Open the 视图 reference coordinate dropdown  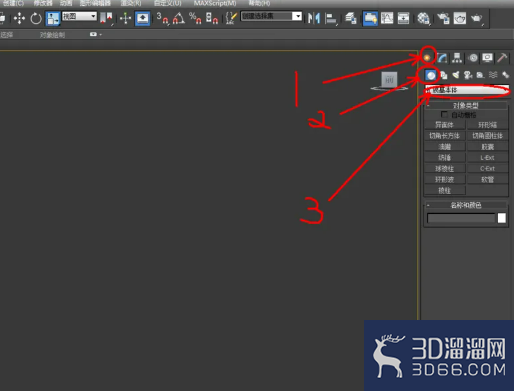tap(79, 16)
